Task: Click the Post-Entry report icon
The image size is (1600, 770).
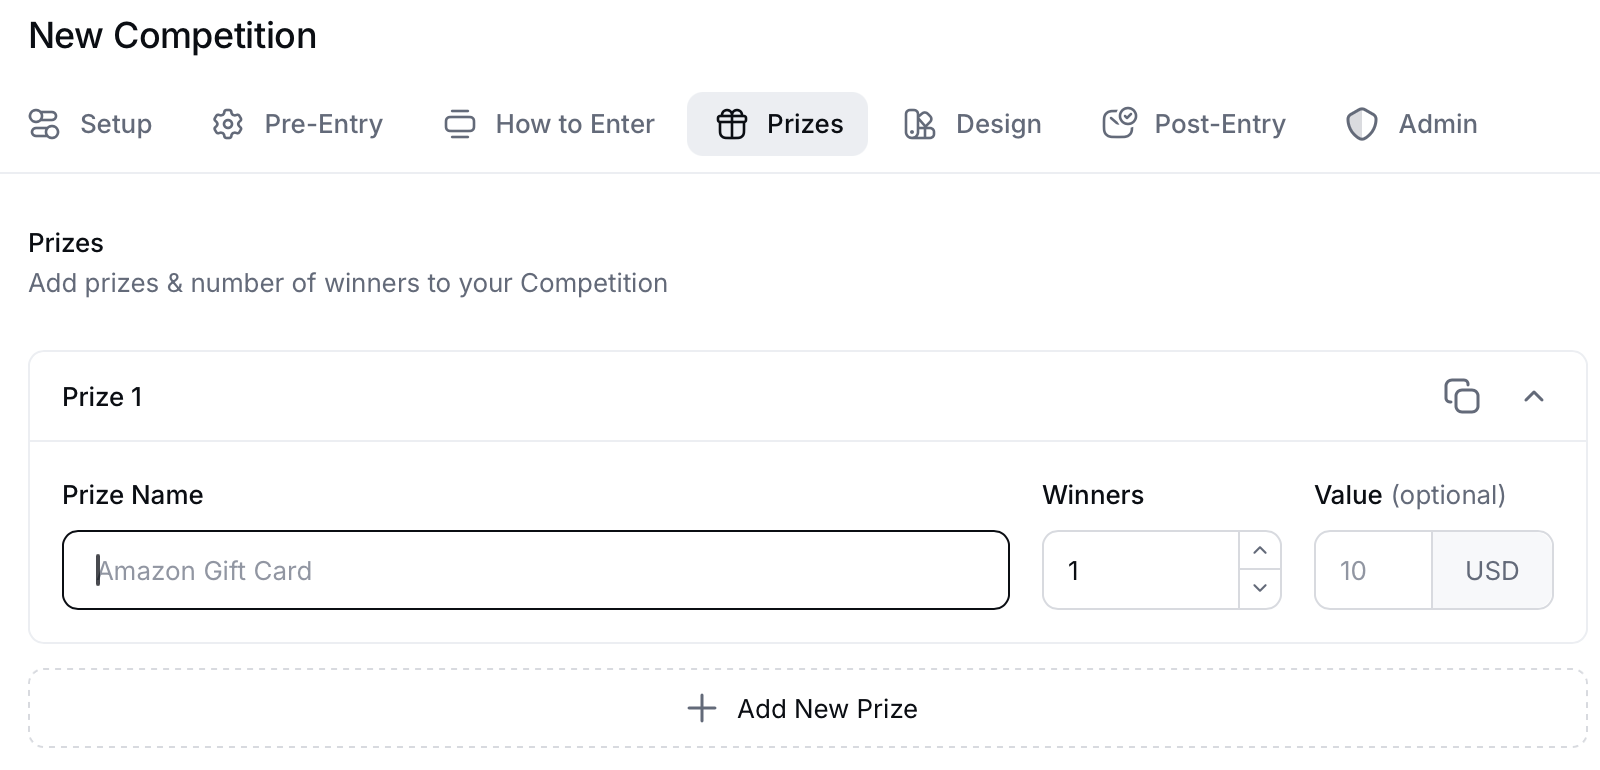Action: 1119,124
